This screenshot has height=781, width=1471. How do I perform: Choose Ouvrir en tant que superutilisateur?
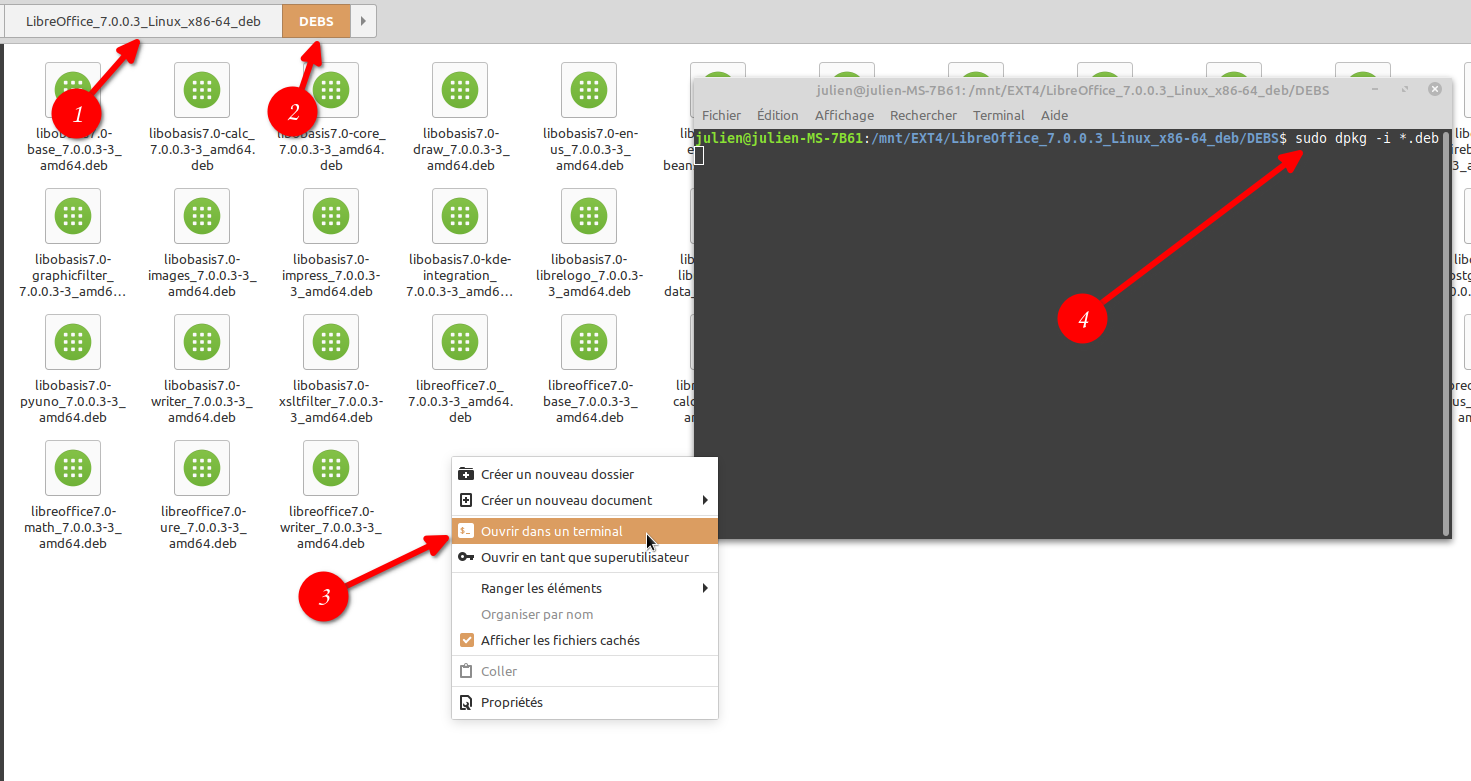coord(585,557)
